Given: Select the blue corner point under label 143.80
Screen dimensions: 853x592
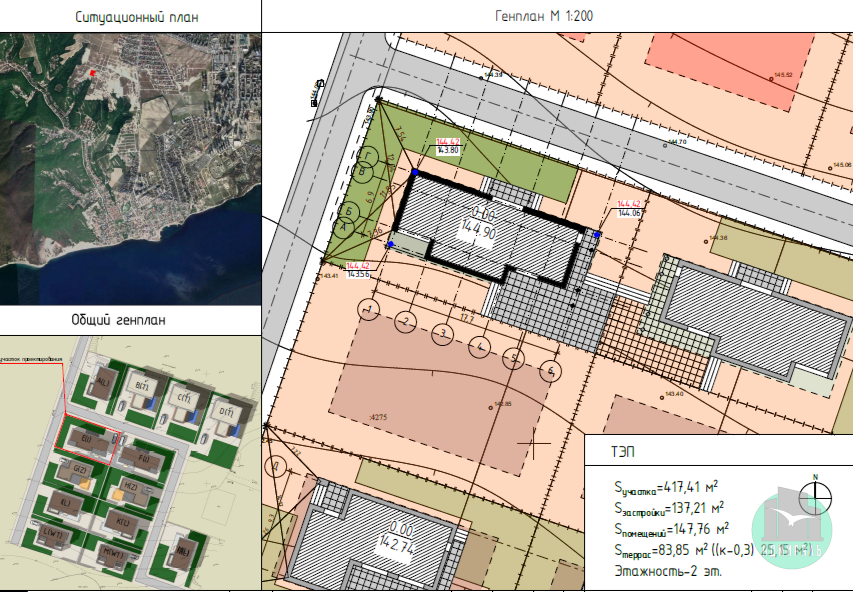Looking at the screenshot, I should pos(413,172).
